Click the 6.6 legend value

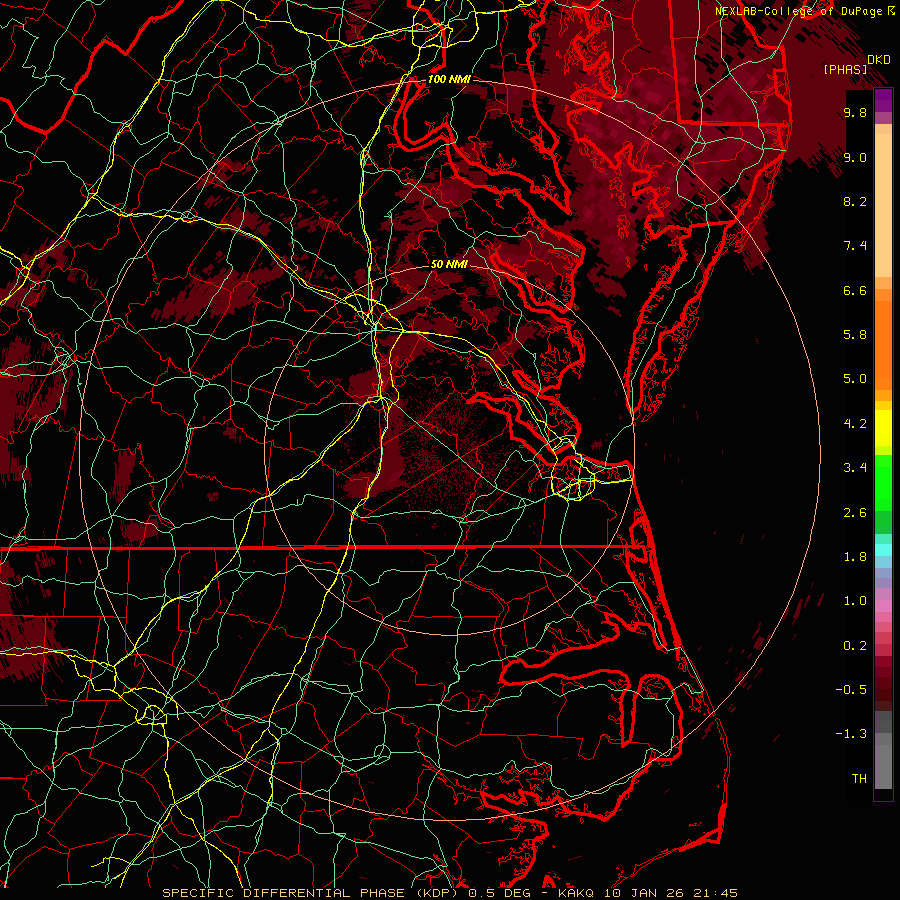(855, 290)
